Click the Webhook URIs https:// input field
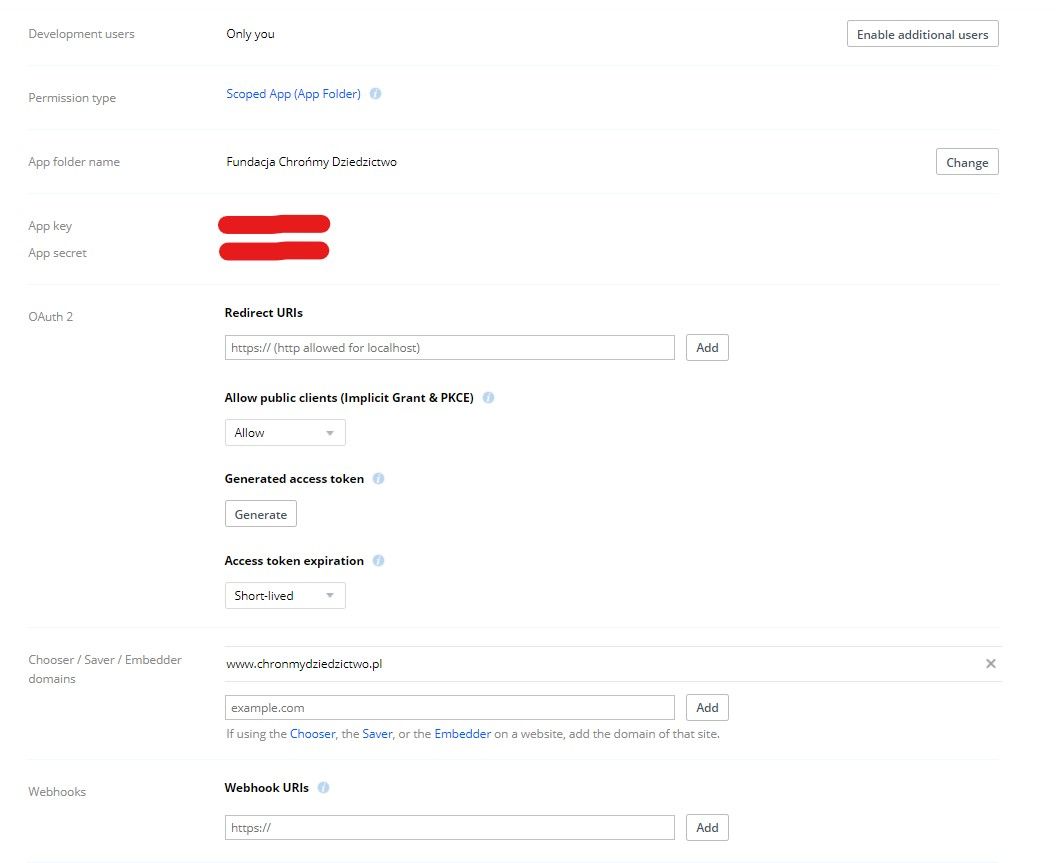Viewport: 1056px width, 863px height. (450, 828)
